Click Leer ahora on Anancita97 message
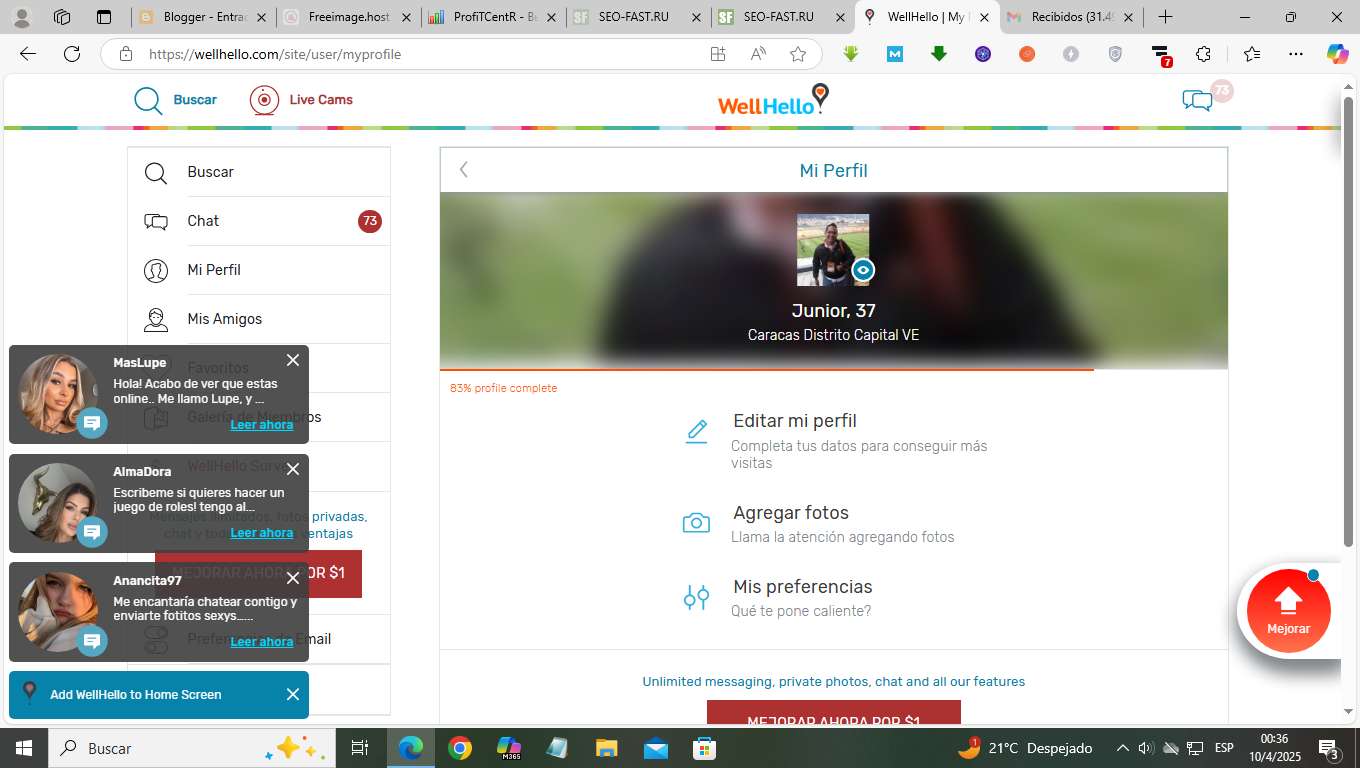 point(262,641)
